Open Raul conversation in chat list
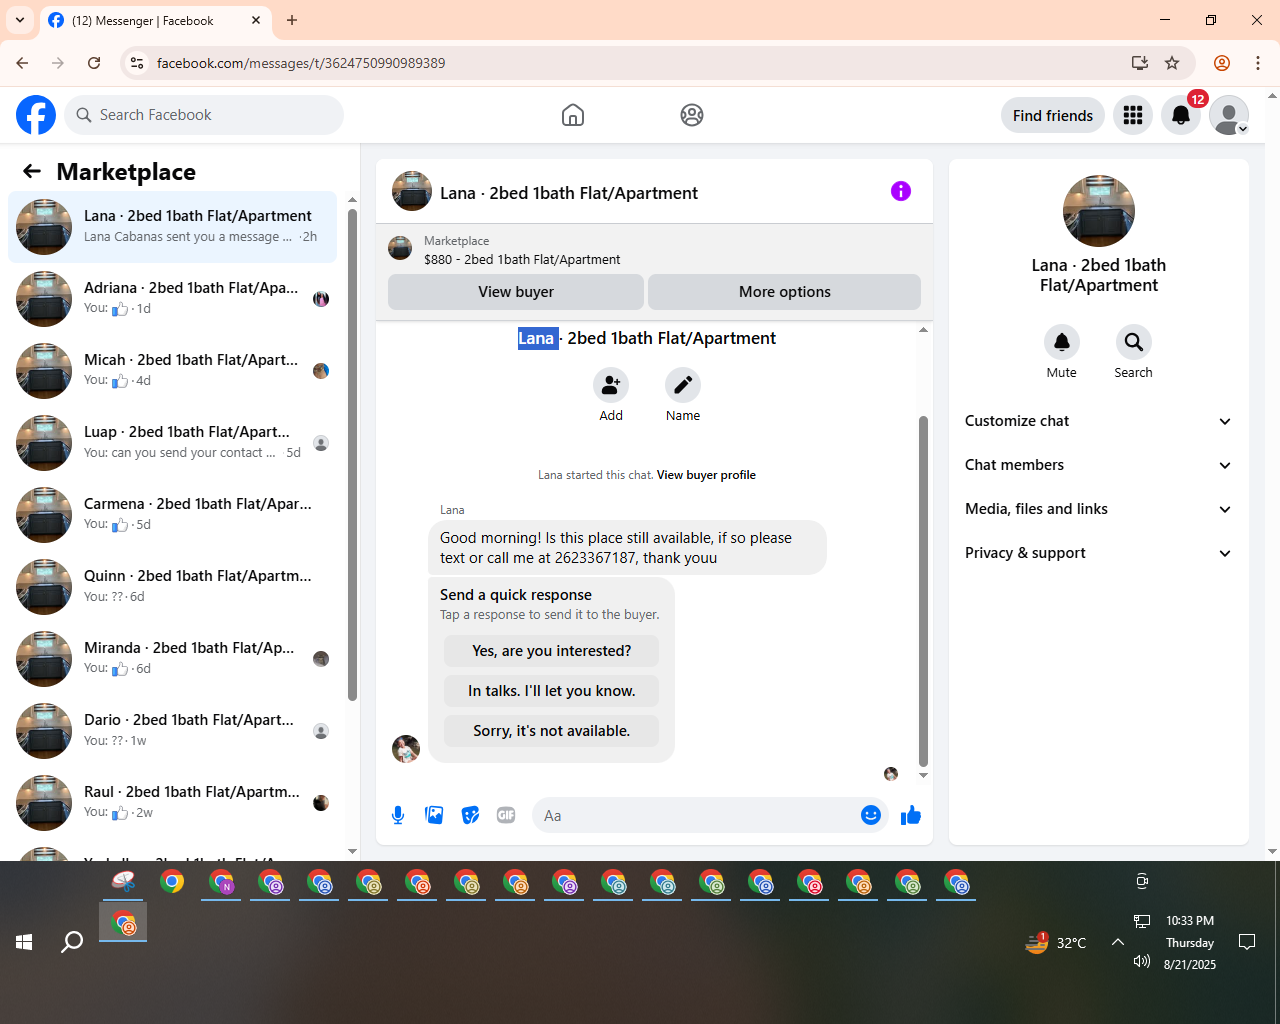Screen dimensions: 1280x1024 pos(173,803)
